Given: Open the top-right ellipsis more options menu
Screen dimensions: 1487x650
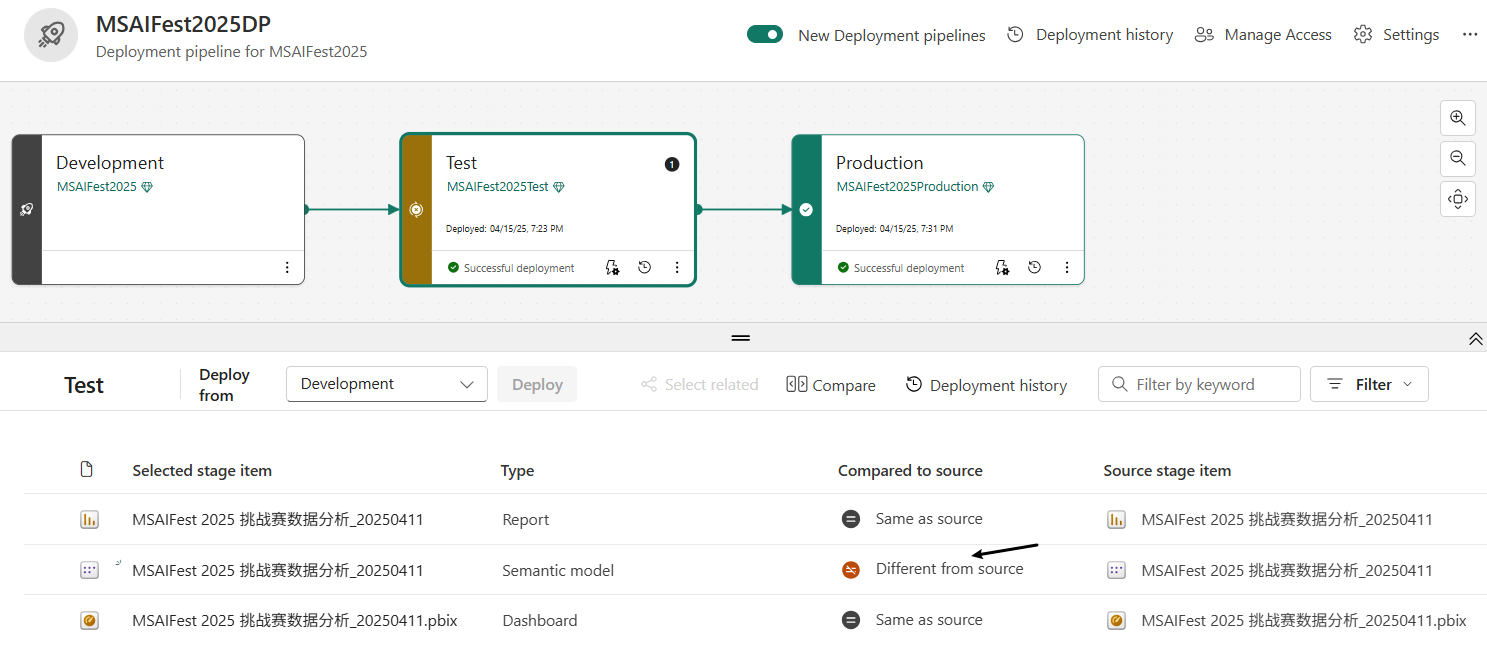Looking at the screenshot, I should click(1469, 35).
